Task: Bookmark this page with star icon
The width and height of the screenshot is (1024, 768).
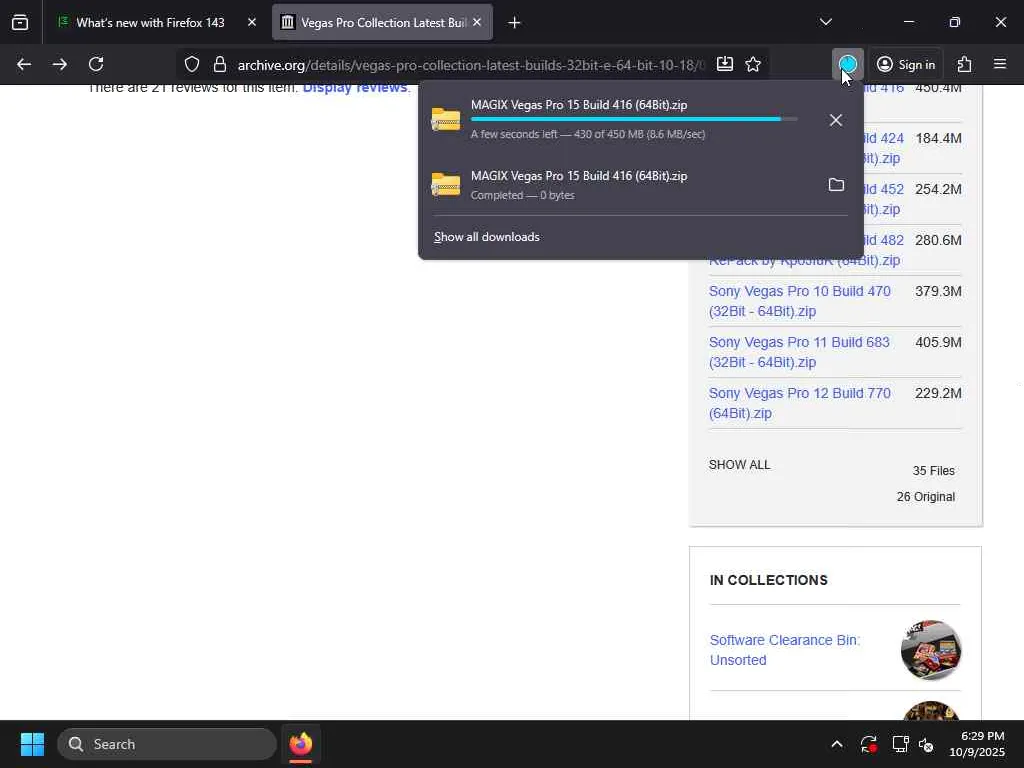Action: point(753,64)
